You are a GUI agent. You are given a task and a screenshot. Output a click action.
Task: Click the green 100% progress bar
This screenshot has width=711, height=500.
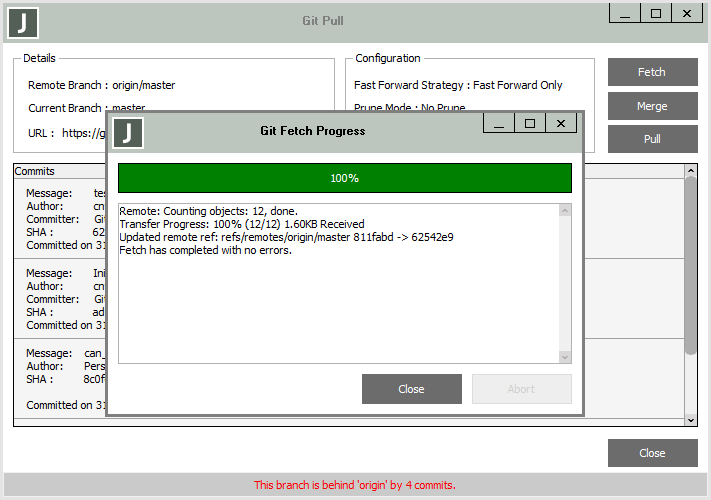pyautogui.click(x=344, y=178)
